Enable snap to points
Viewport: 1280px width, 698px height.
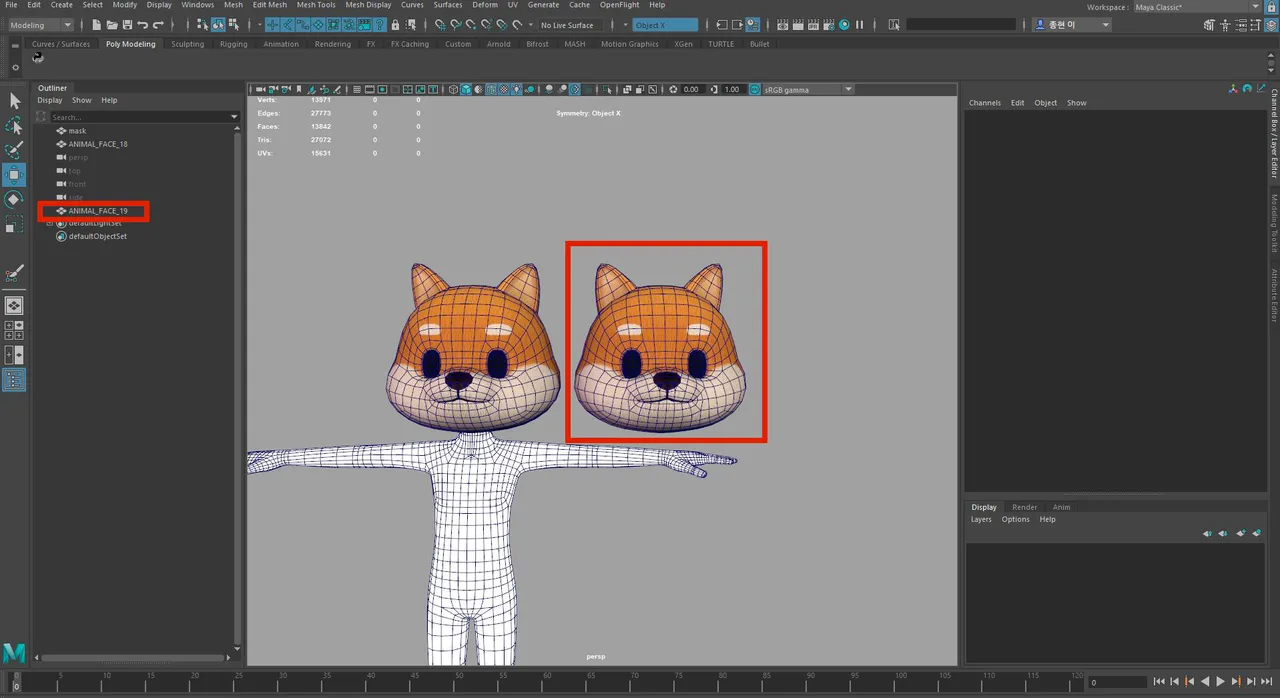click(x=469, y=25)
